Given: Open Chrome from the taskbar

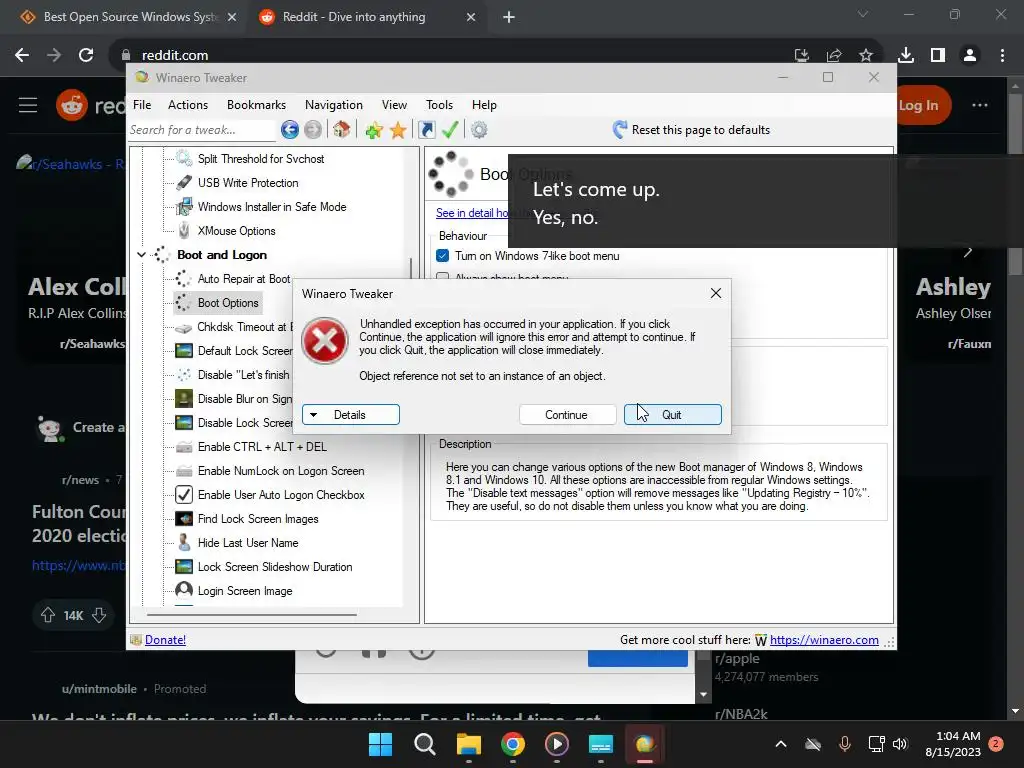Looking at the screenshot, I should click(513, 744).
